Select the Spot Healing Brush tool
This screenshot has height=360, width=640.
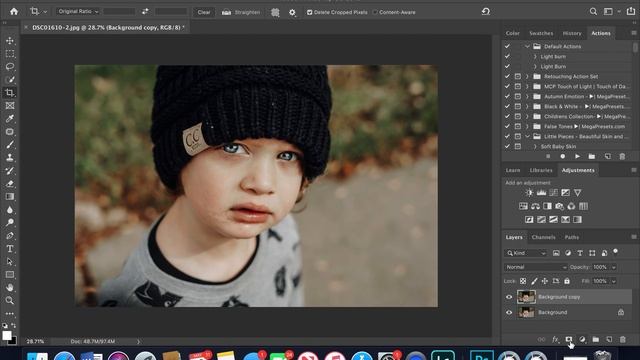point(10,132)
